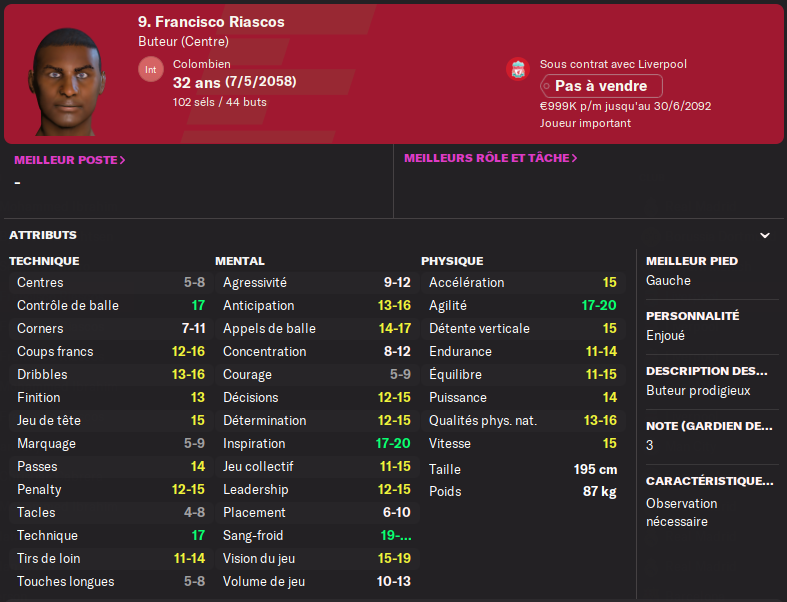Click the Sous contrat avec Liverpool text
The height and width of the screenshot is (602, 787).
pos(613,64)
